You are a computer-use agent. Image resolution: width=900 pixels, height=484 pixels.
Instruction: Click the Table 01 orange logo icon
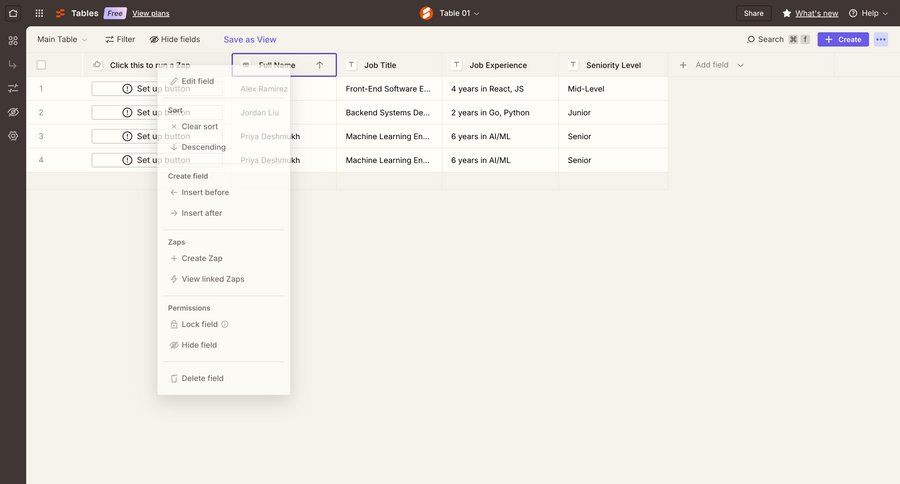(x=426, y=13)
